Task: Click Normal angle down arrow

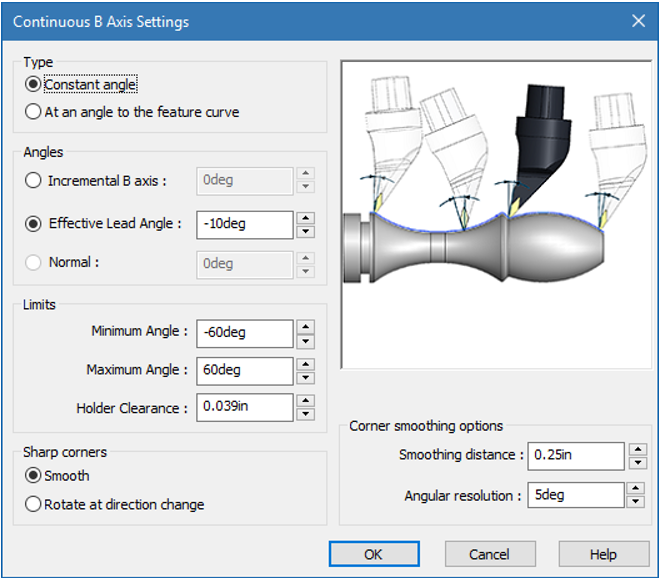Action: pyautogui.click(x=306, y=271)
